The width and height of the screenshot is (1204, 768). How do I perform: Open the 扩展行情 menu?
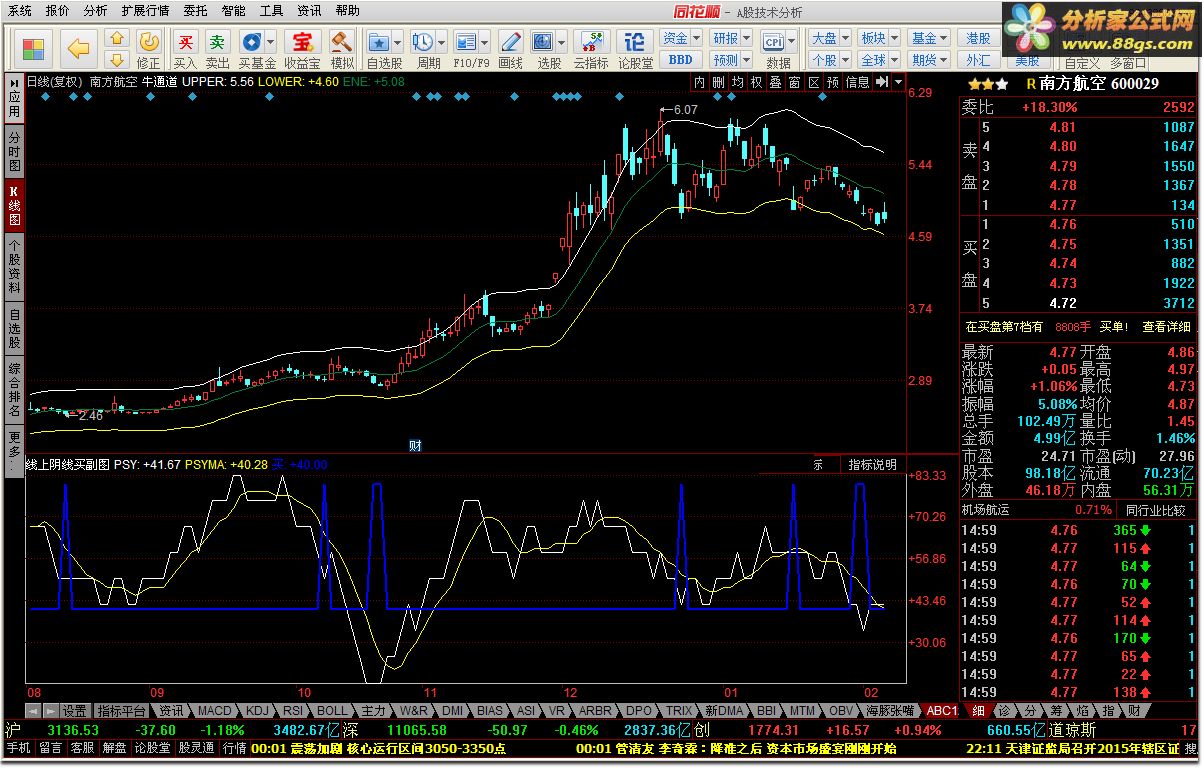tap(145, 11)
